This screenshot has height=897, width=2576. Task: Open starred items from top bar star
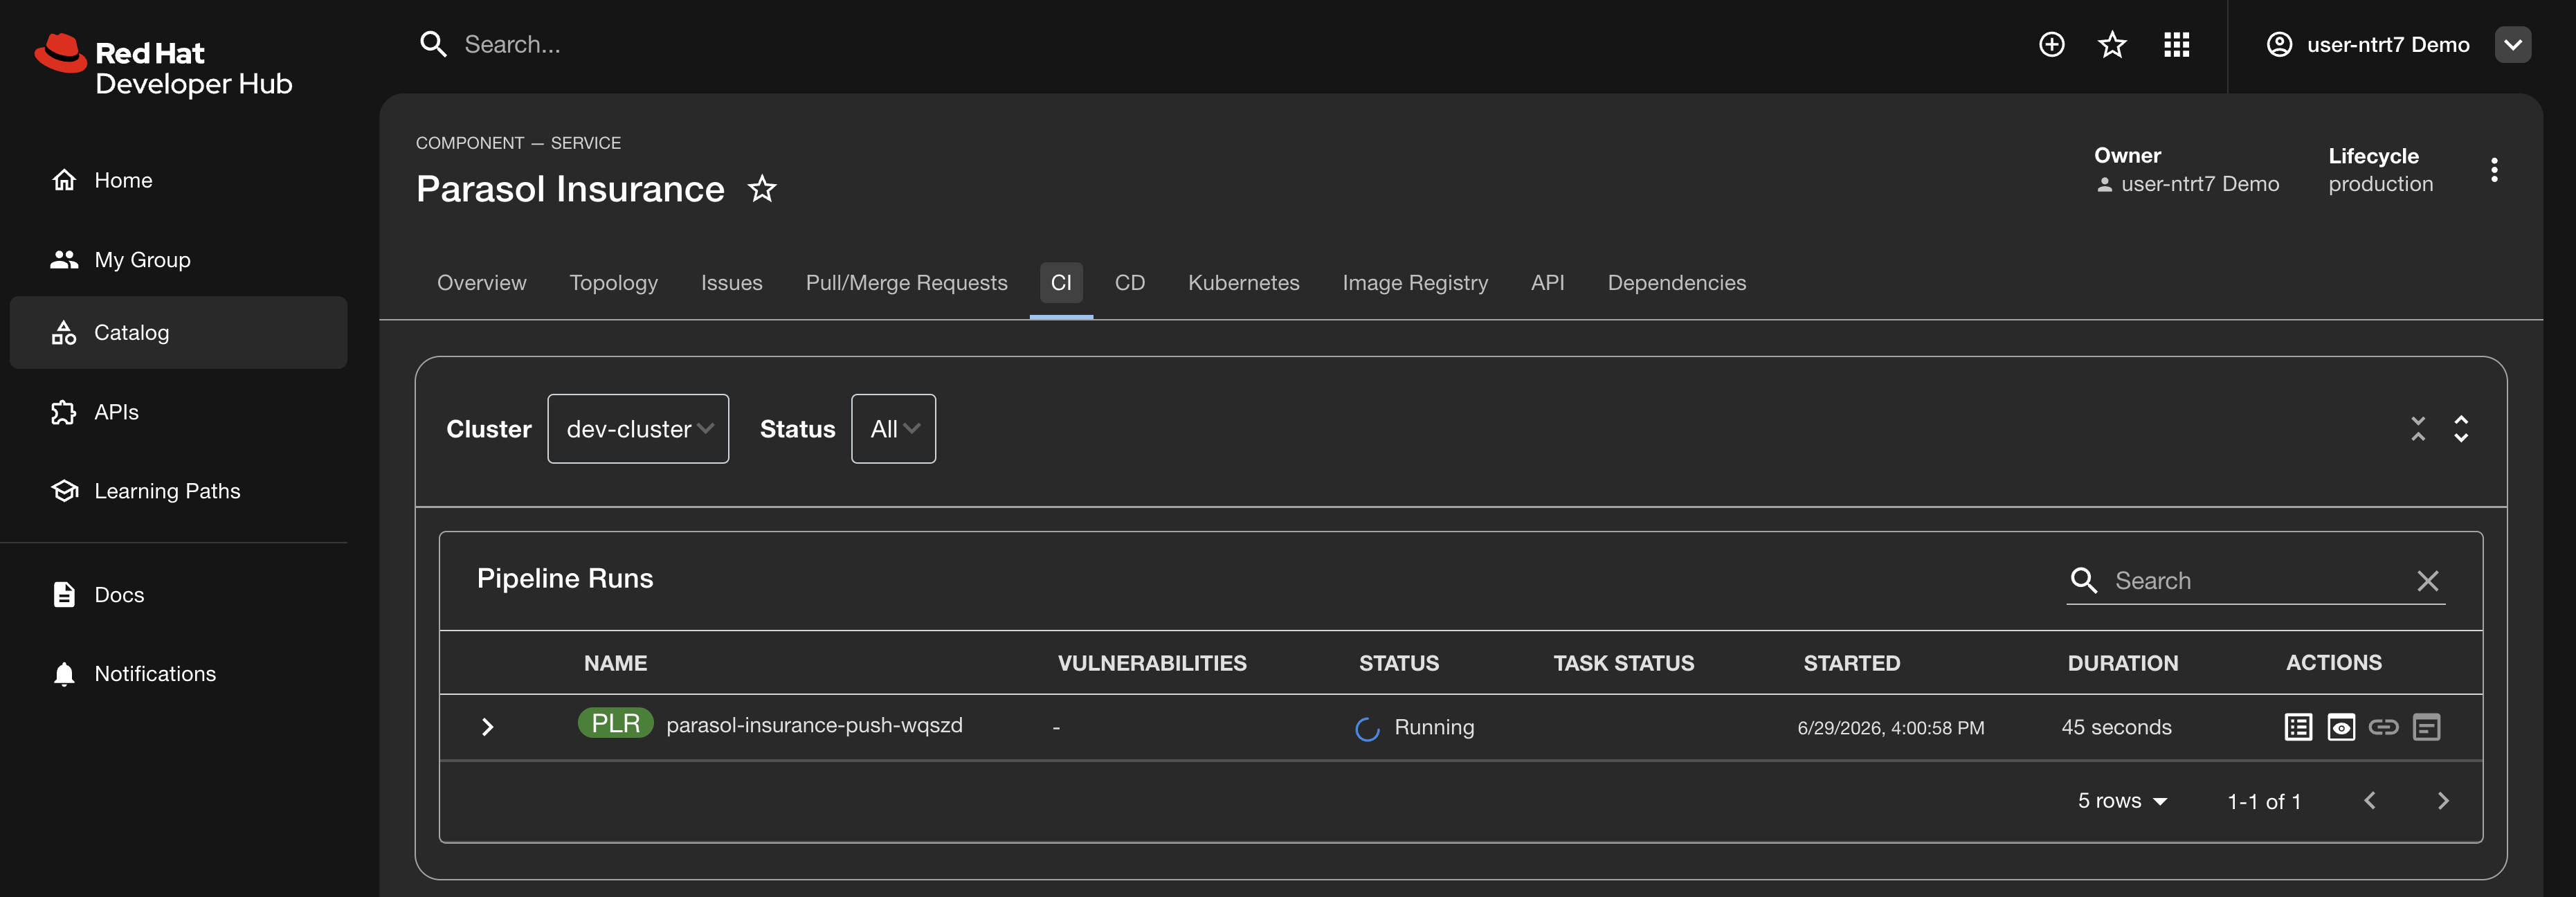pos(2112,44)
